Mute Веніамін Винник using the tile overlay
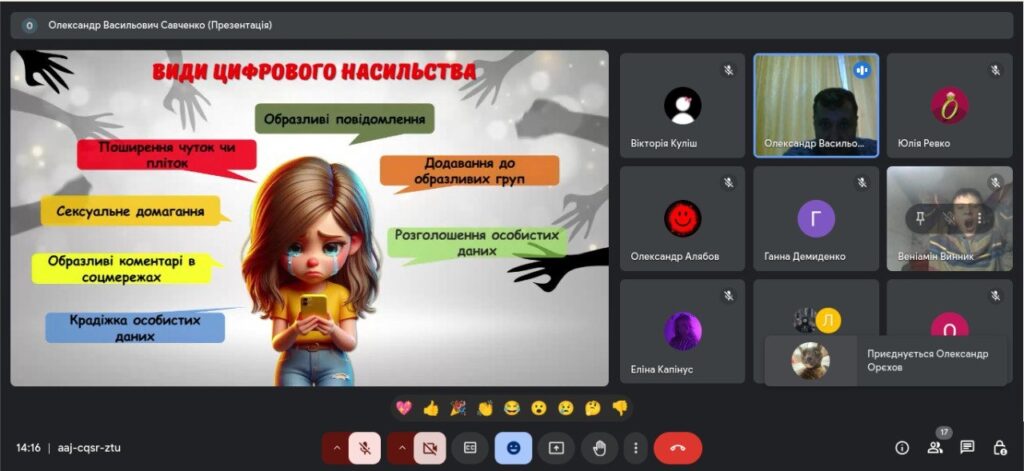Image resolution: width=1024 pixels, height=471 pixels. pos(950,219)
